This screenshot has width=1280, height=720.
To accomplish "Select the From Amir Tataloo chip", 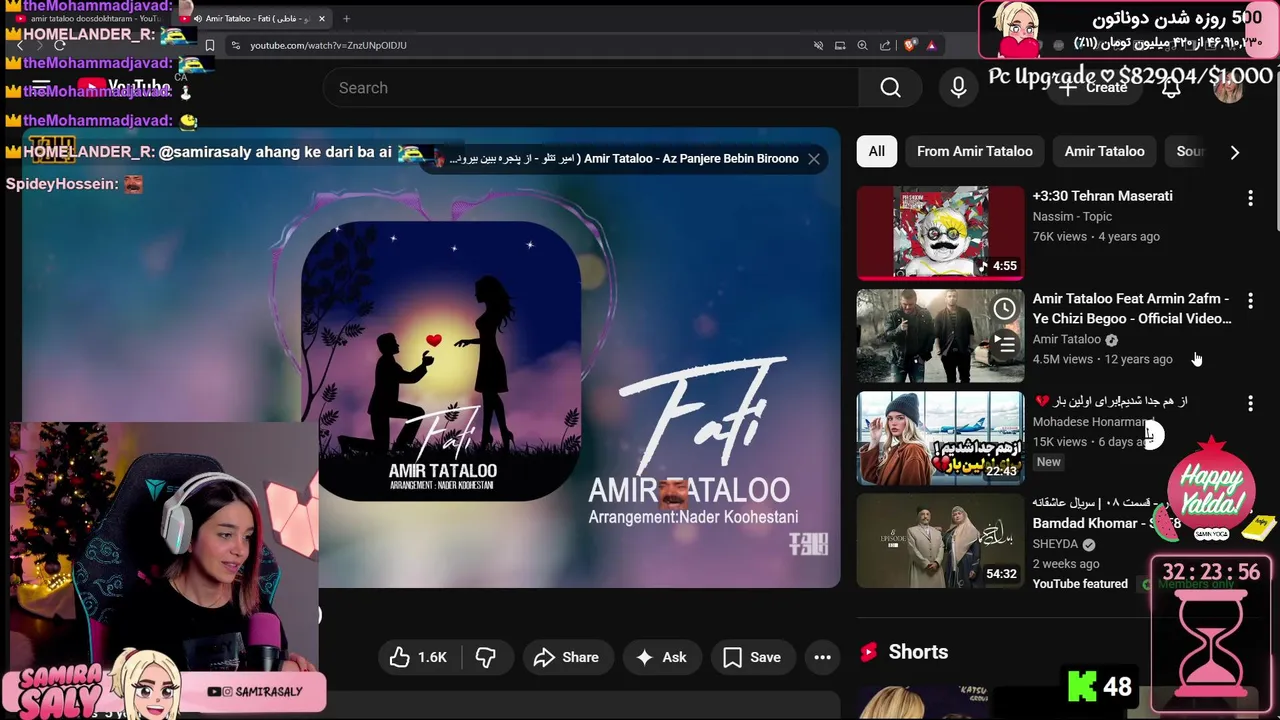I will click(x=974, y=151).
